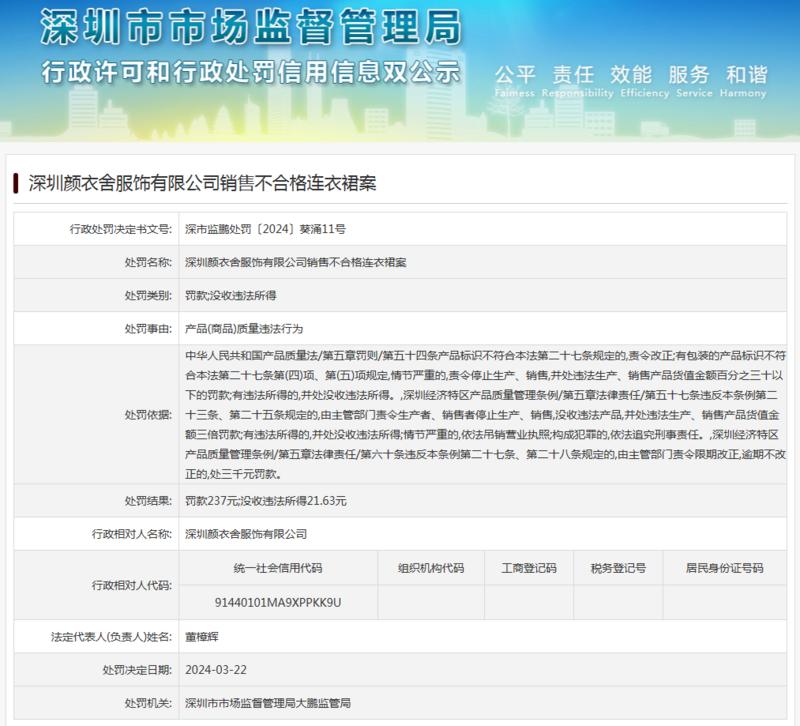The image size is (800, 726).
Task: Click the label 处罚机关
Action: [x=148, y=703]
